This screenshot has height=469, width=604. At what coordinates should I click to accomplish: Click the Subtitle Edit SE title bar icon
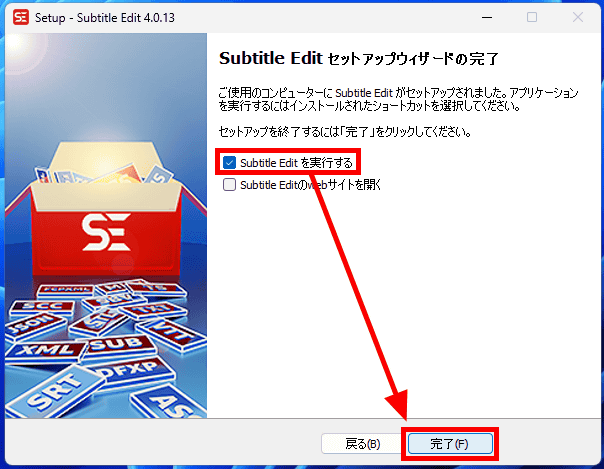click(x=21, y=17)
